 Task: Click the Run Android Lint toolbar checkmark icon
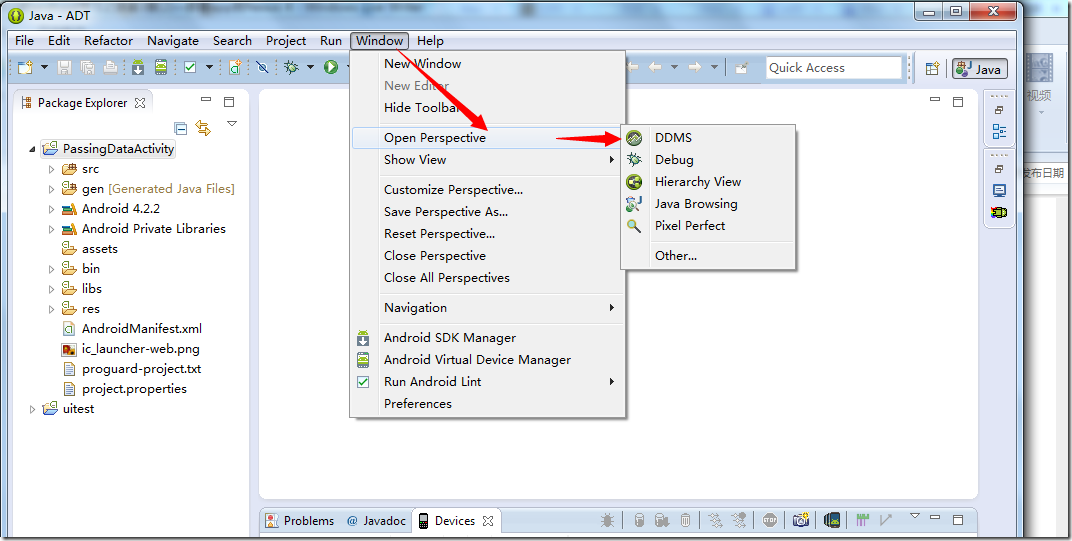[190, 67]
